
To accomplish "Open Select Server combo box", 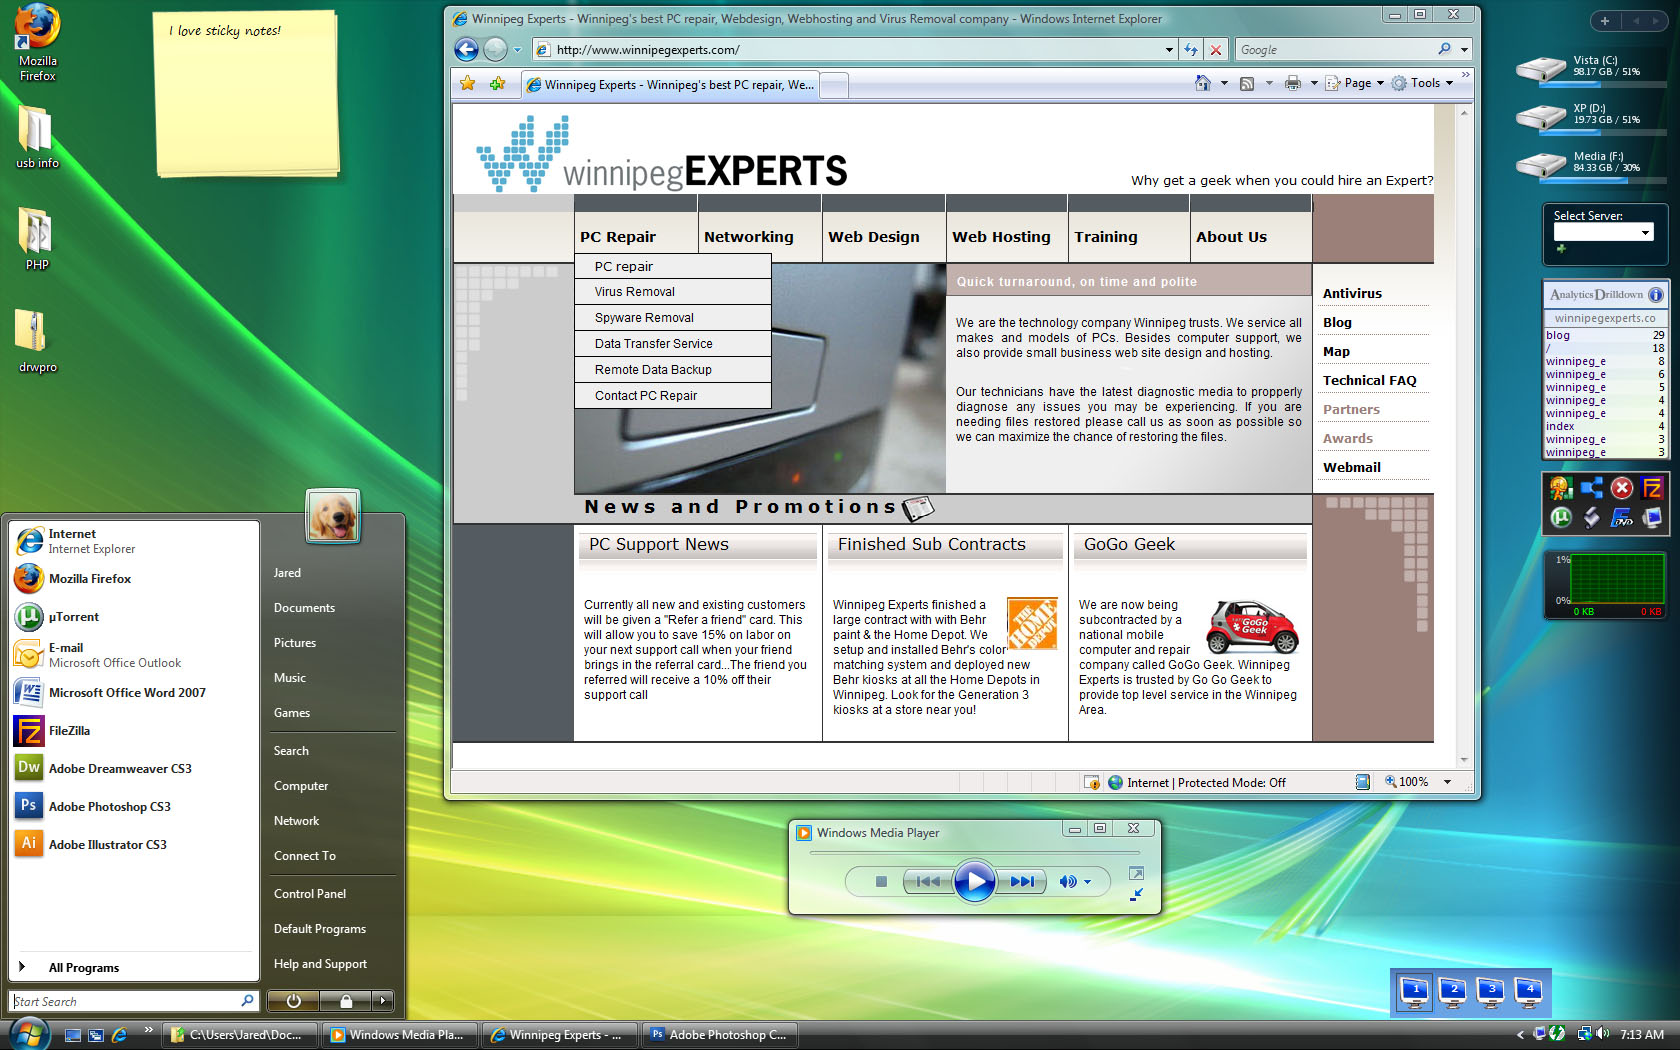I will (1603, 232).
